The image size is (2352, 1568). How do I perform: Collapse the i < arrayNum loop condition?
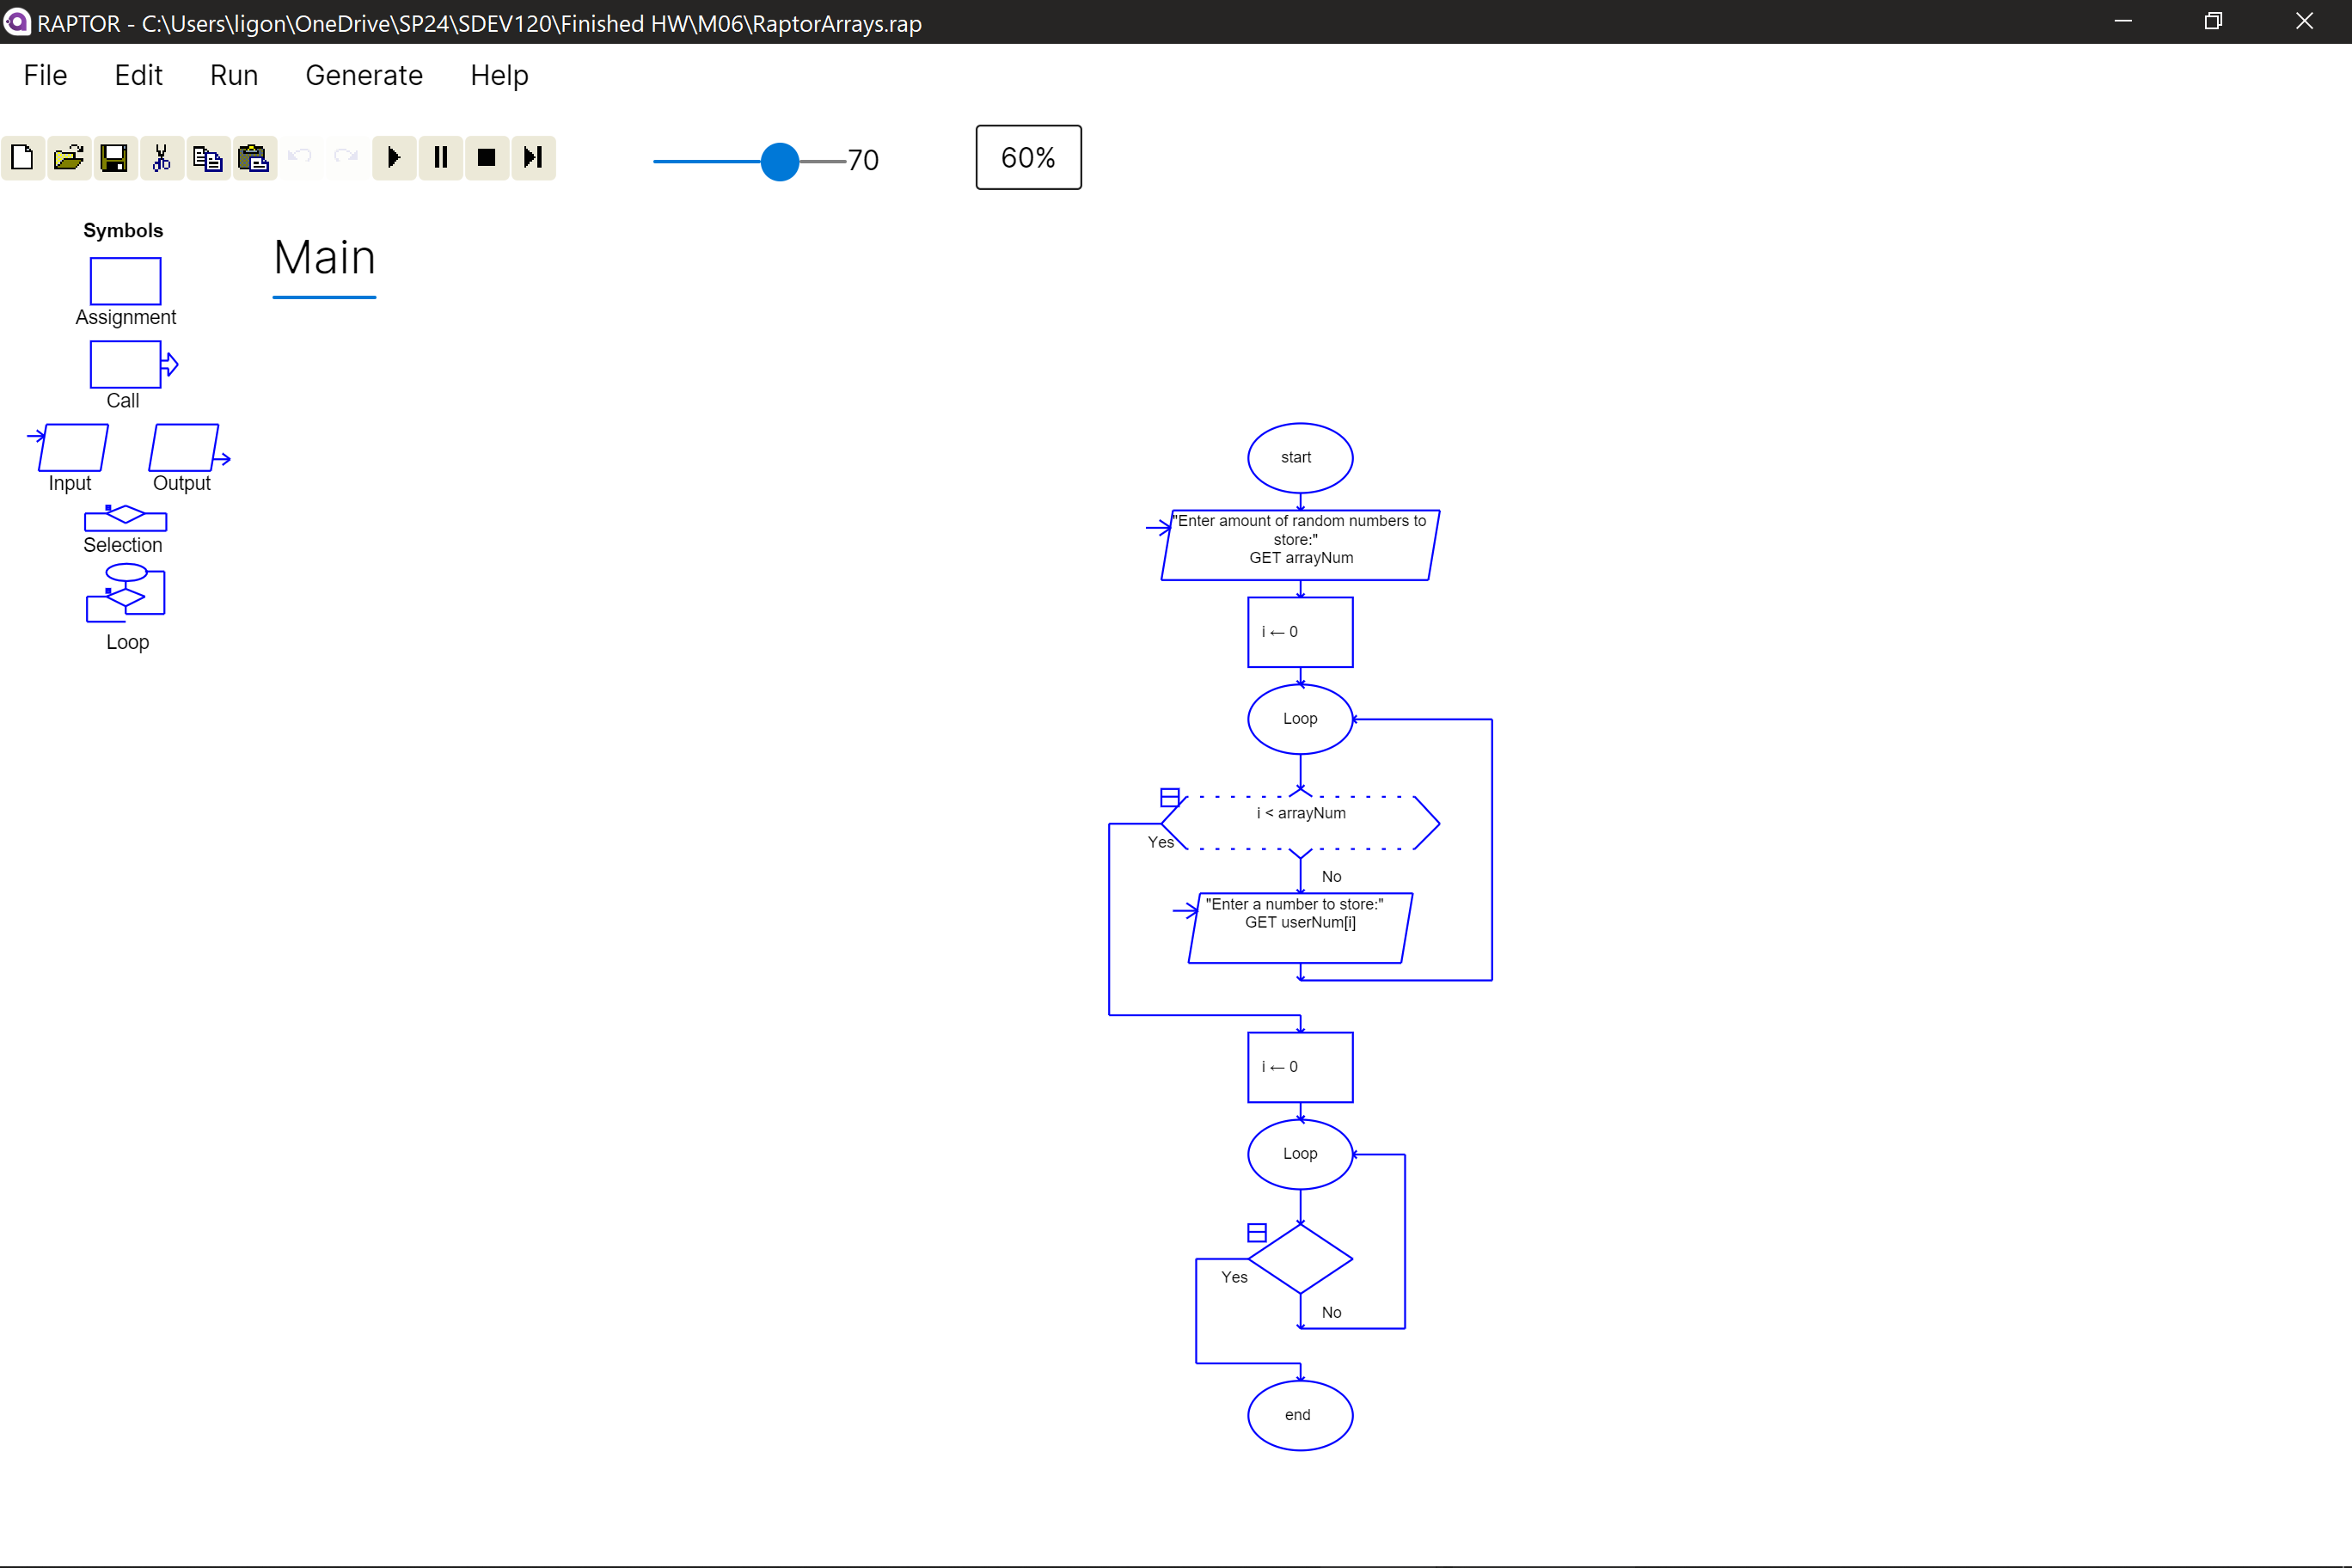pos(1168,795)
